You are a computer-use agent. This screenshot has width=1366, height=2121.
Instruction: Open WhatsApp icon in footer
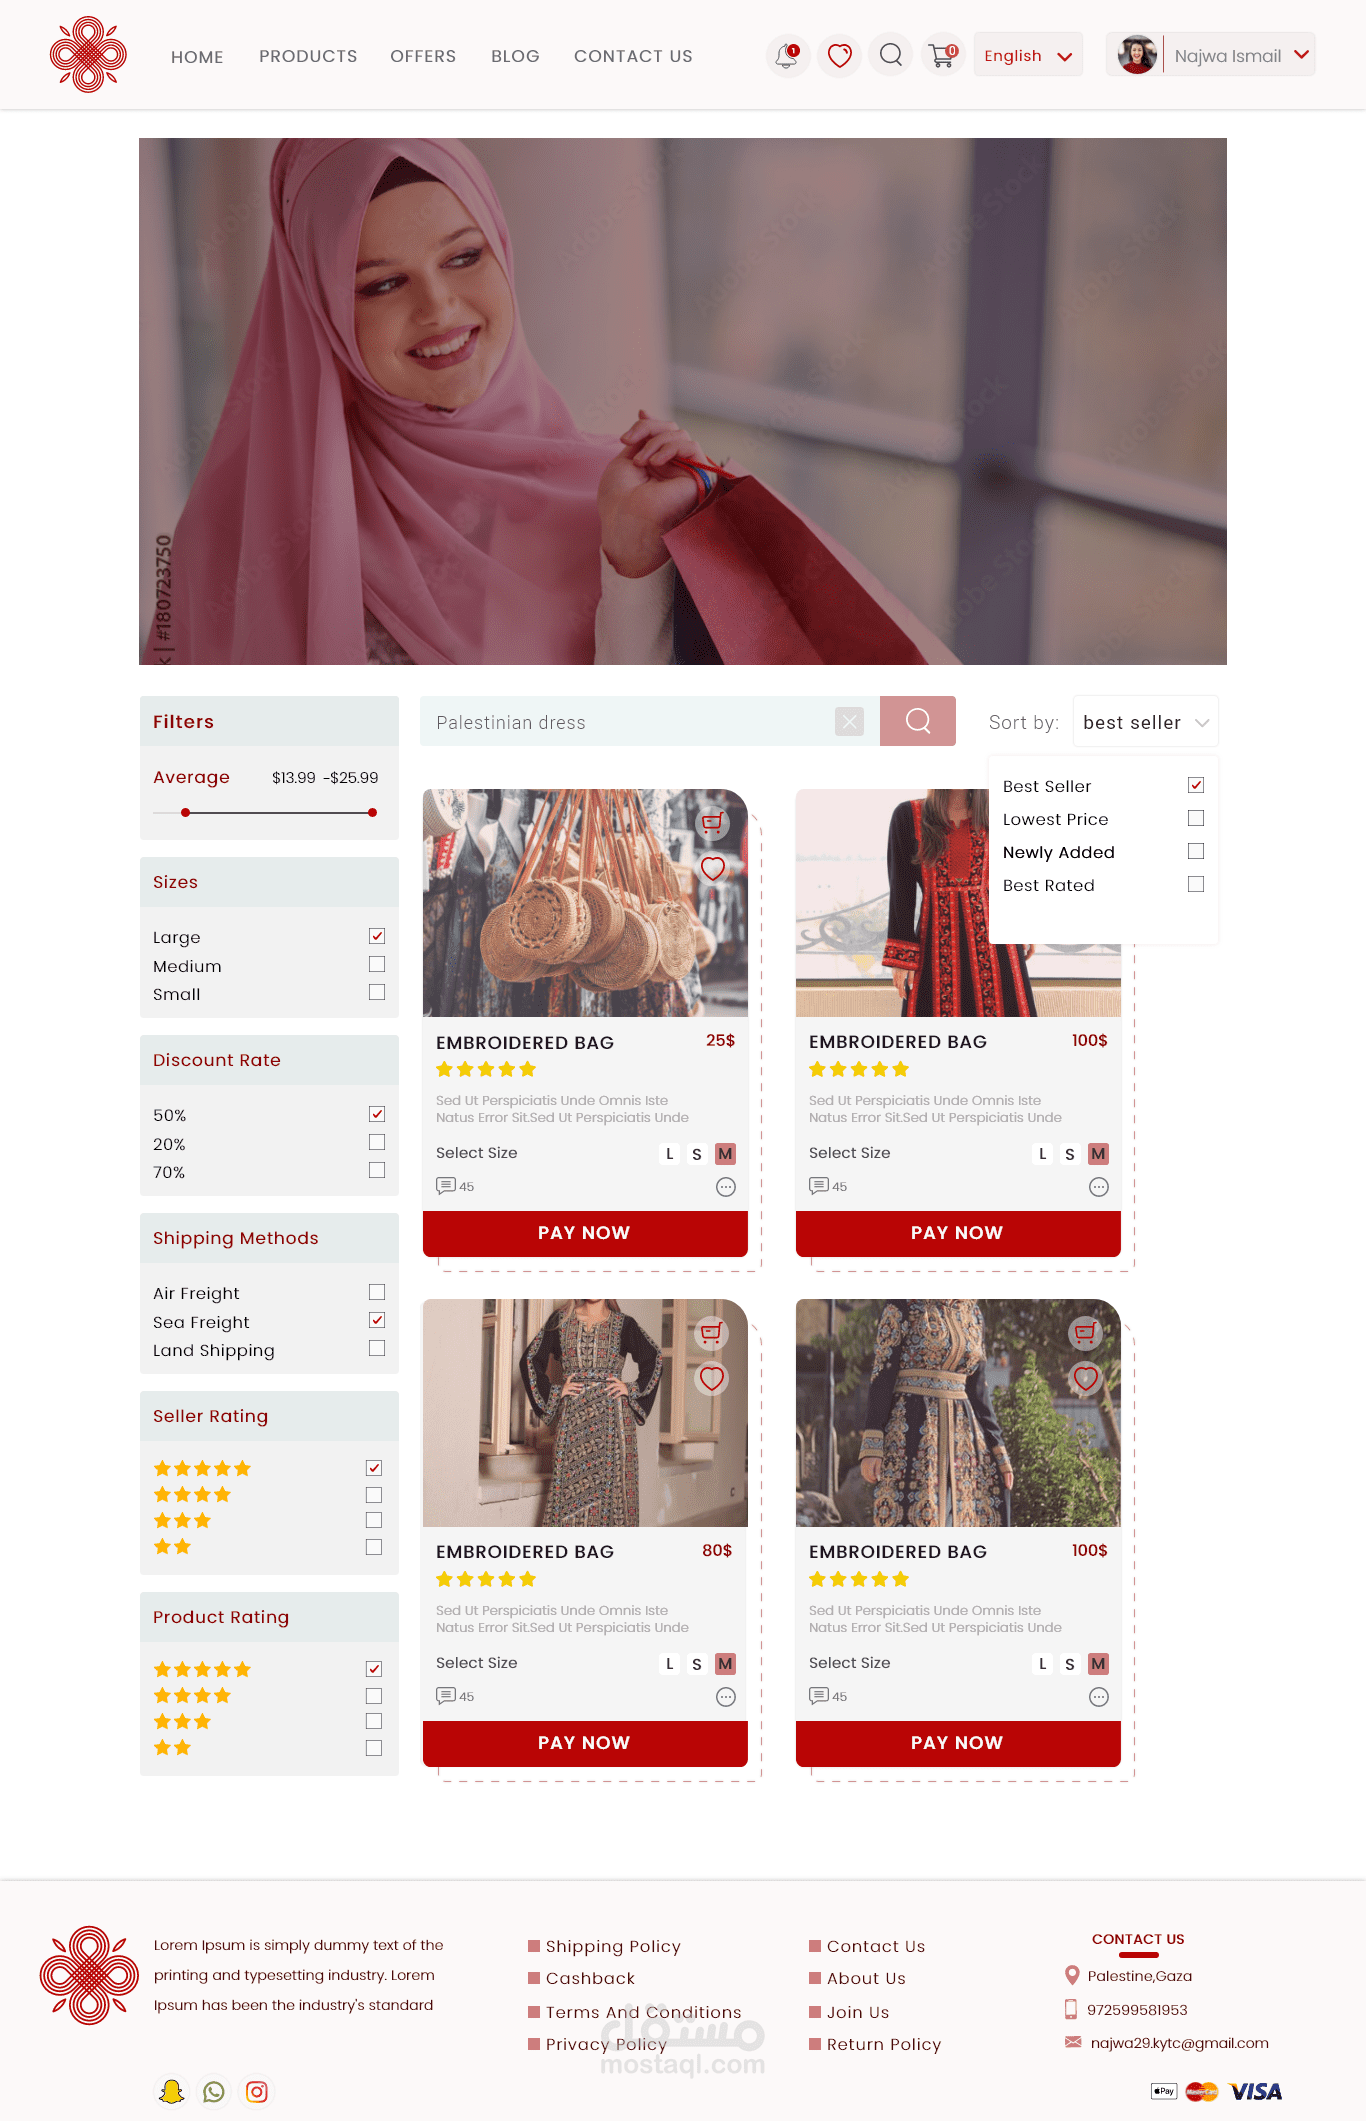[214, 2091]
